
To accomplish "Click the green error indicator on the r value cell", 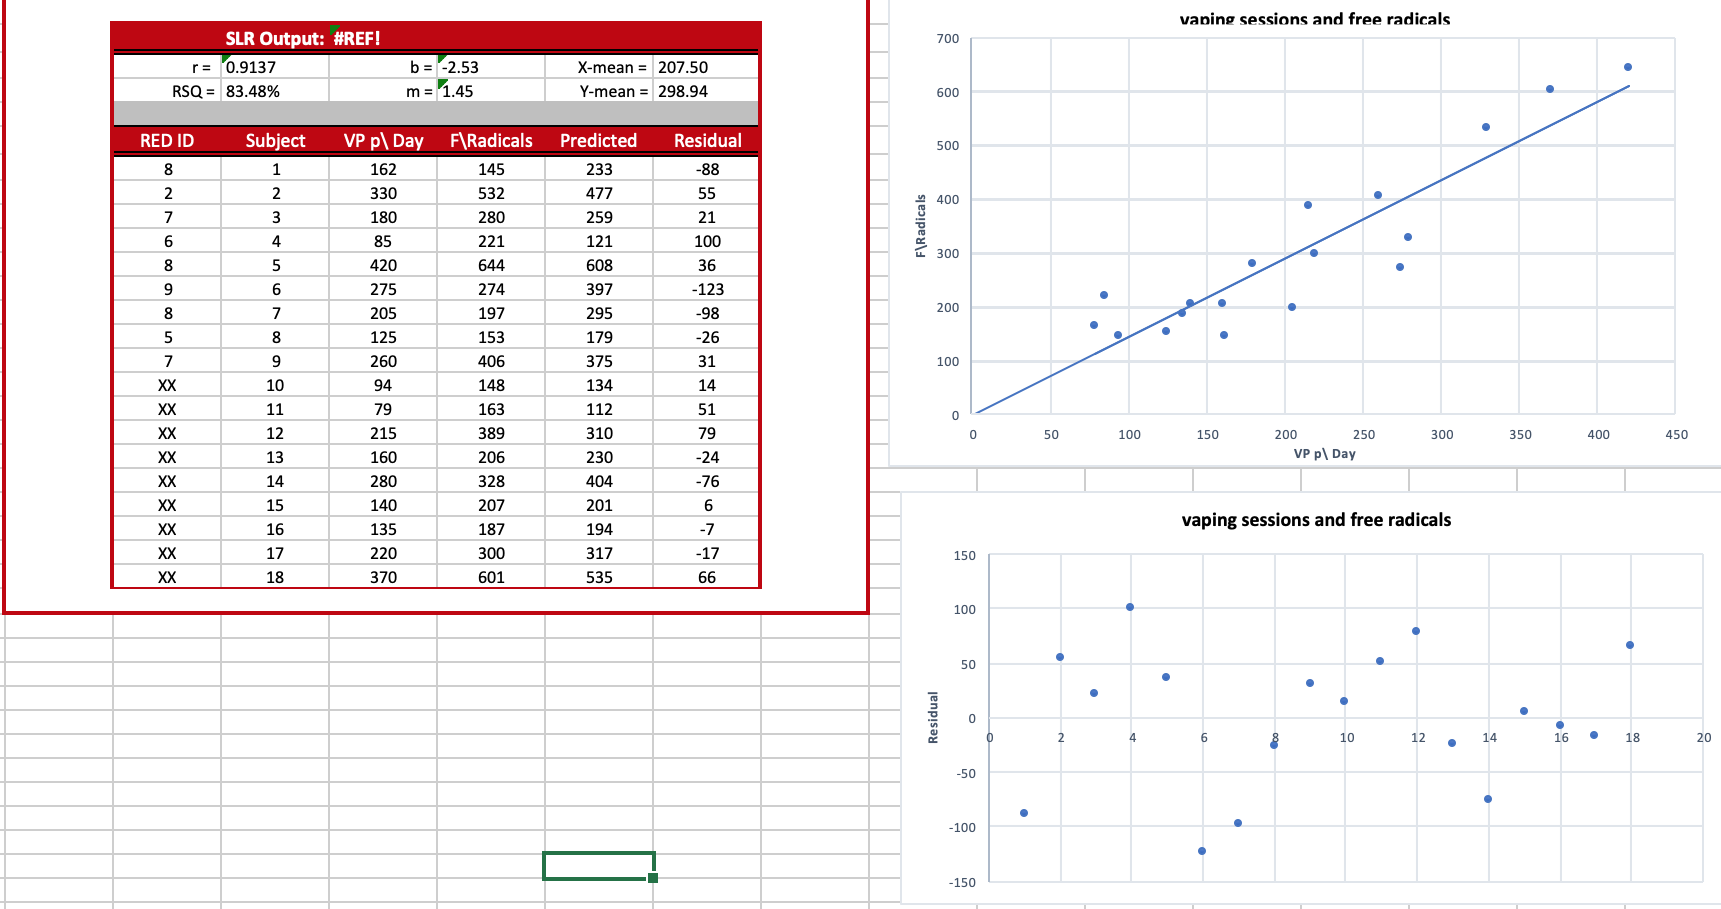I will pos(224,60).
